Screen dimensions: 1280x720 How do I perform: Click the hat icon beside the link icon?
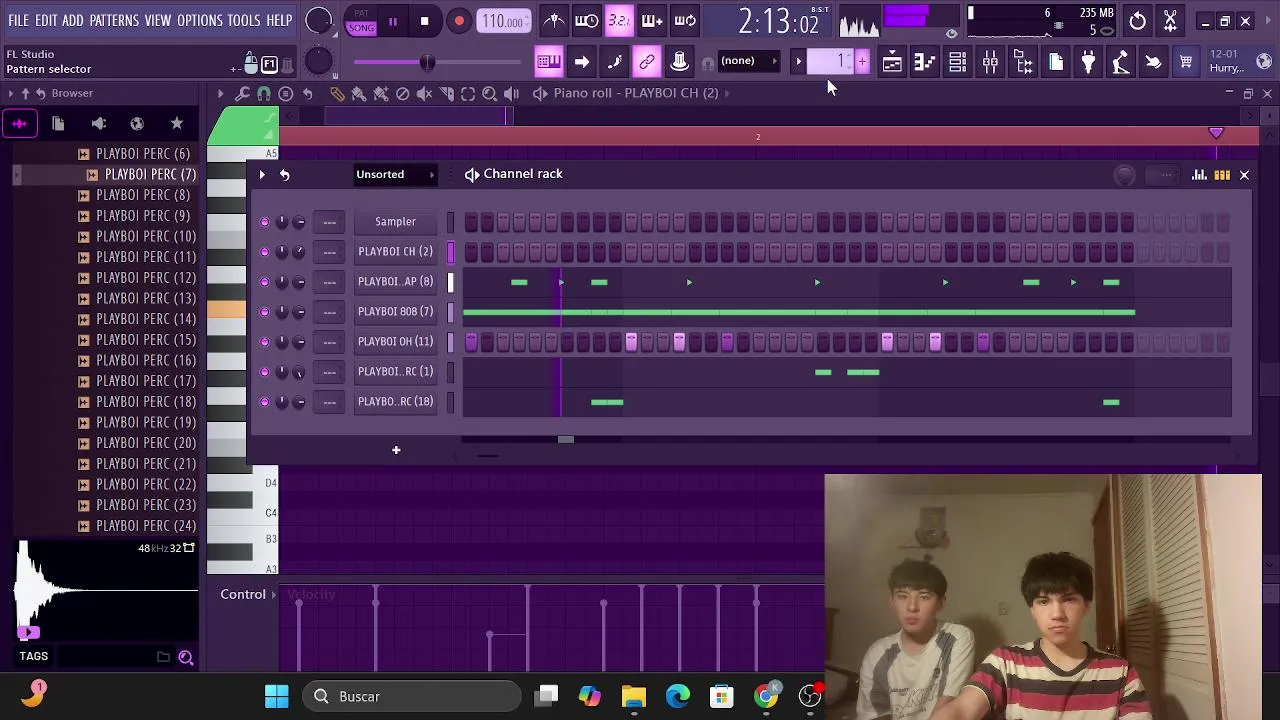679,62
